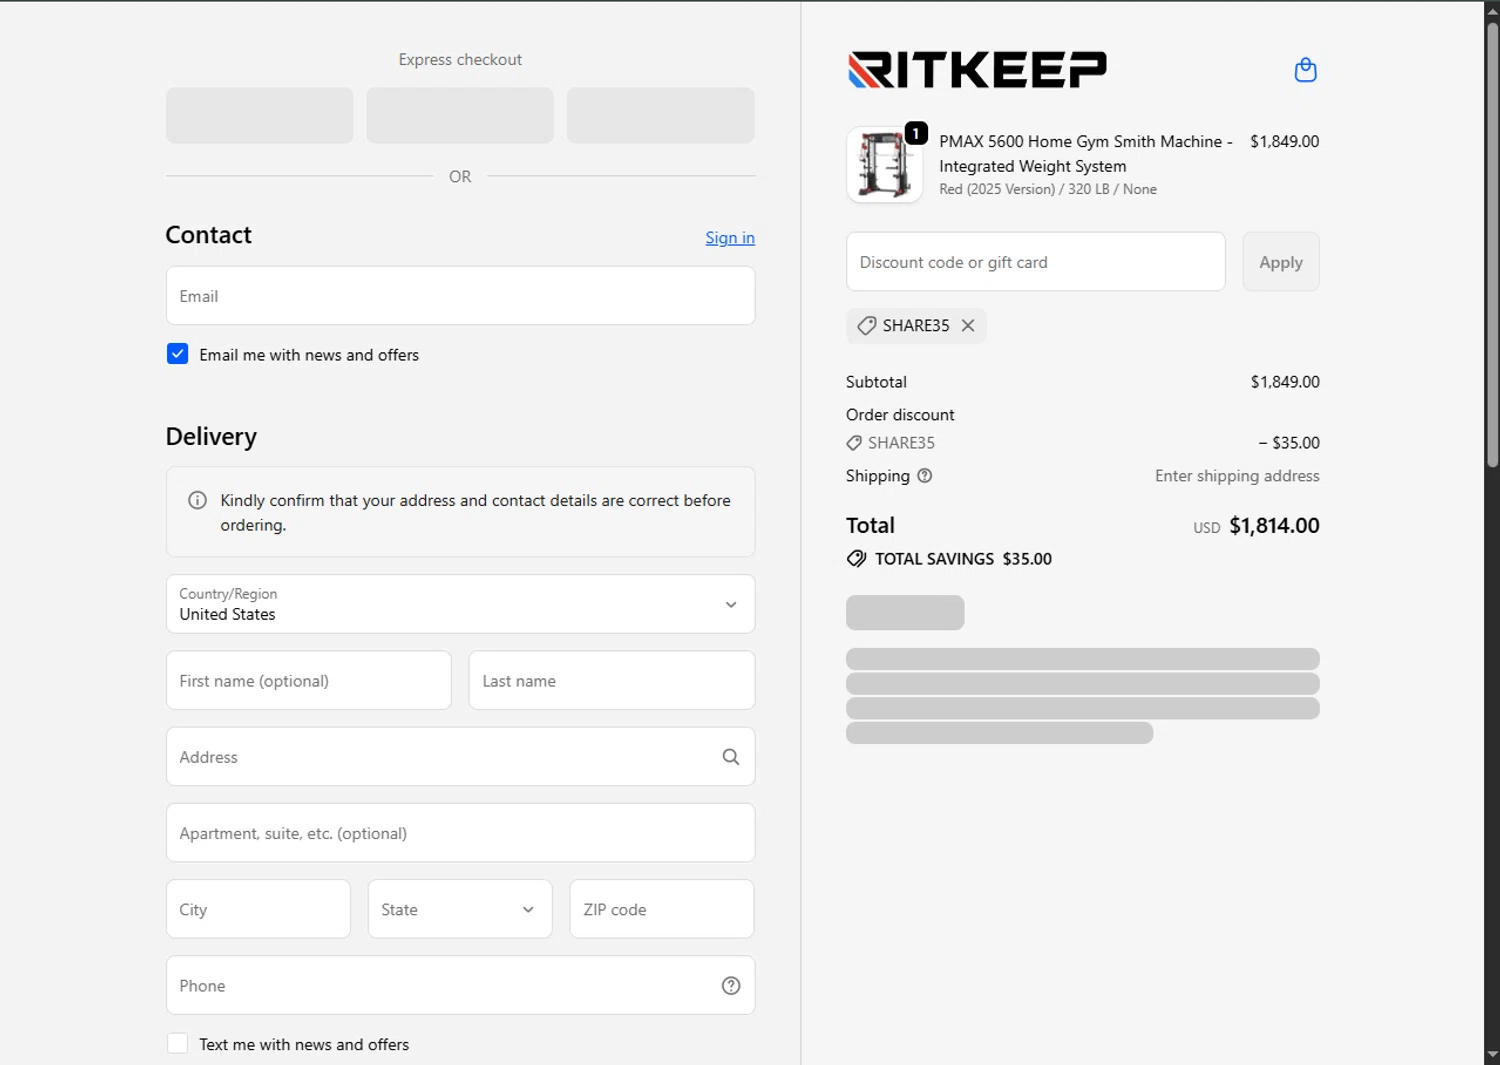
Task: Click the SHARE35 label under Order discount
Action: 901,443
